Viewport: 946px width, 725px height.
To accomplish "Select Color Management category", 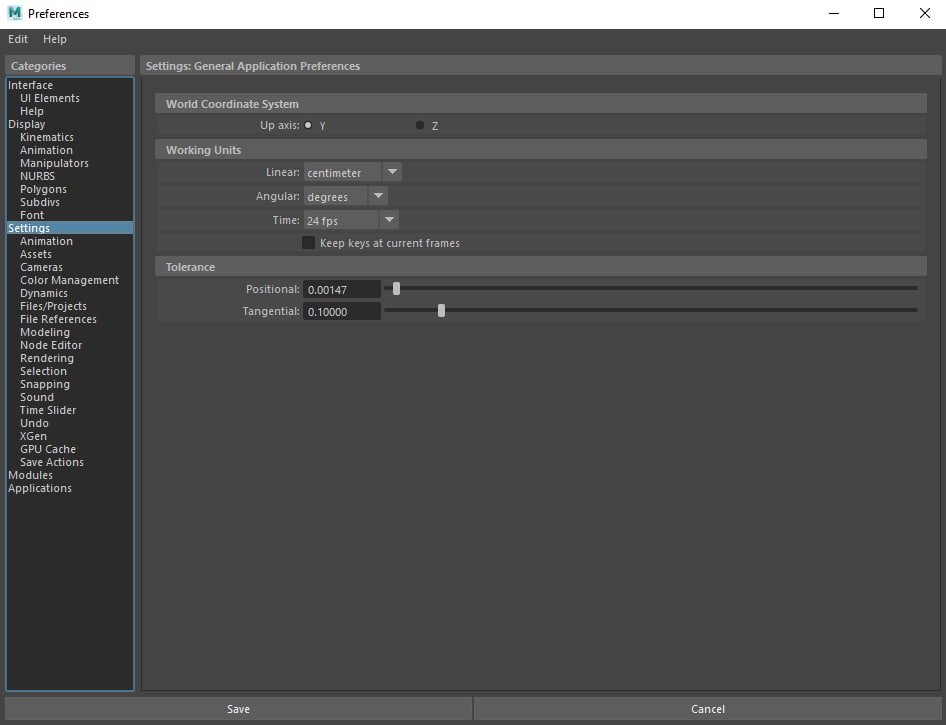I will coord(69,280).
